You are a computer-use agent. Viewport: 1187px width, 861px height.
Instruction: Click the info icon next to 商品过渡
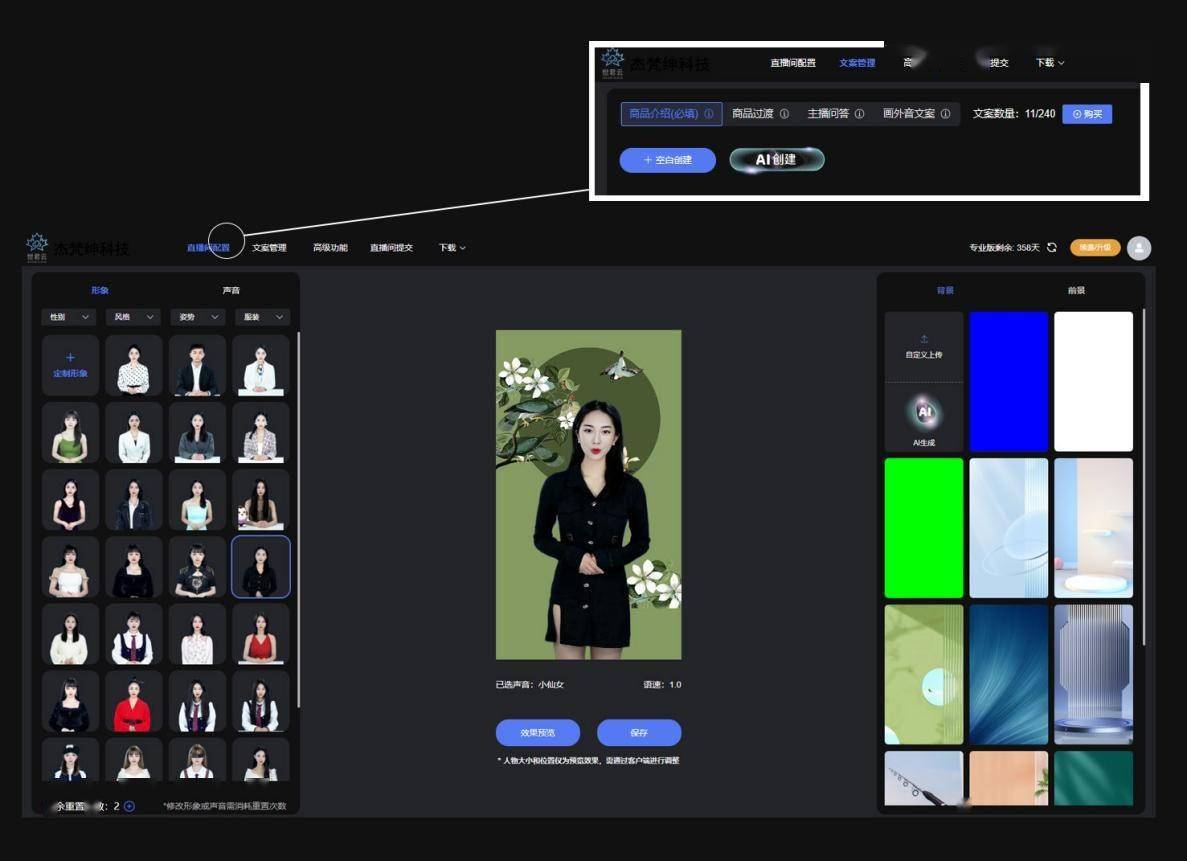coord(785,113)
